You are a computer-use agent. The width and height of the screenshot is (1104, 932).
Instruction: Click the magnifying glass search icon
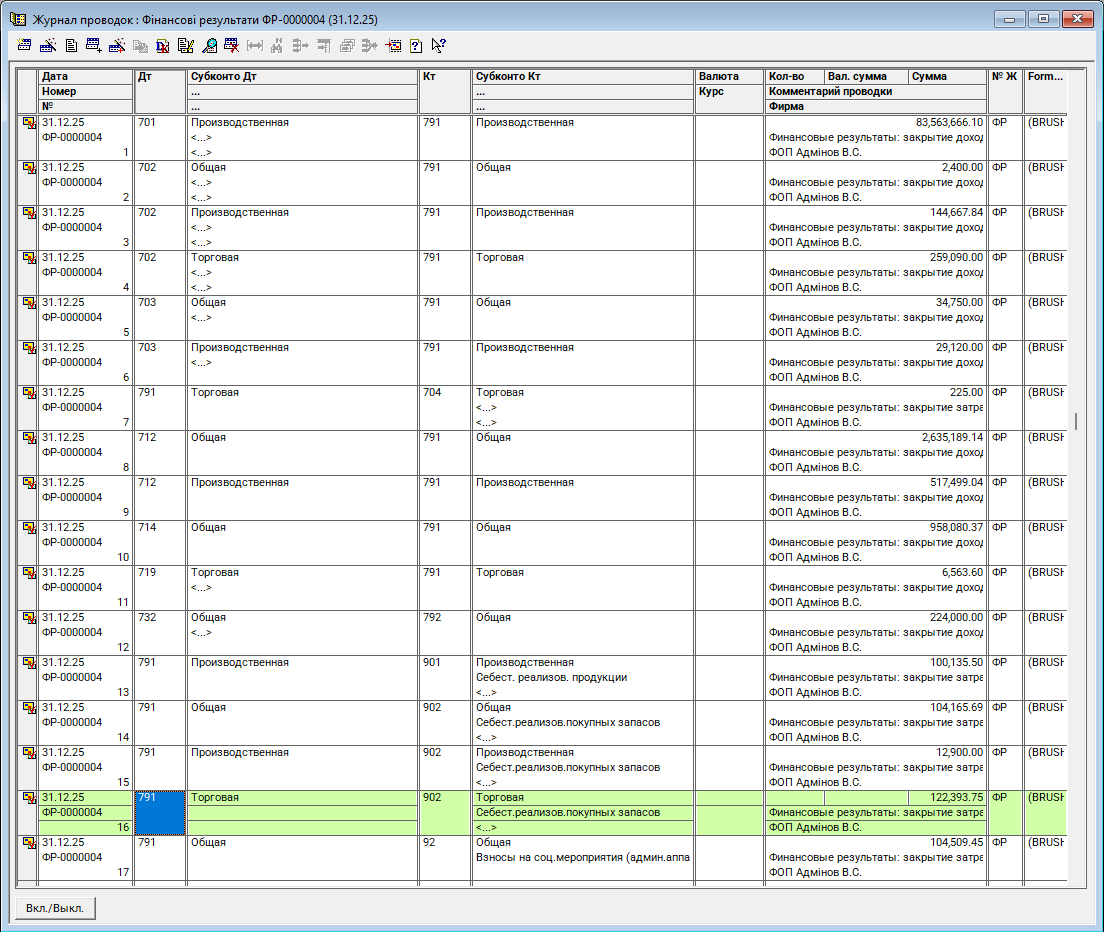[x=209, y=45]
